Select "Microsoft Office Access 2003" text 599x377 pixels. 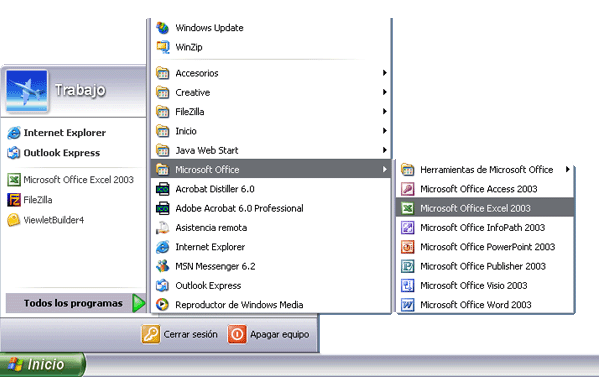pyautogui.click(x=479, y=189)
